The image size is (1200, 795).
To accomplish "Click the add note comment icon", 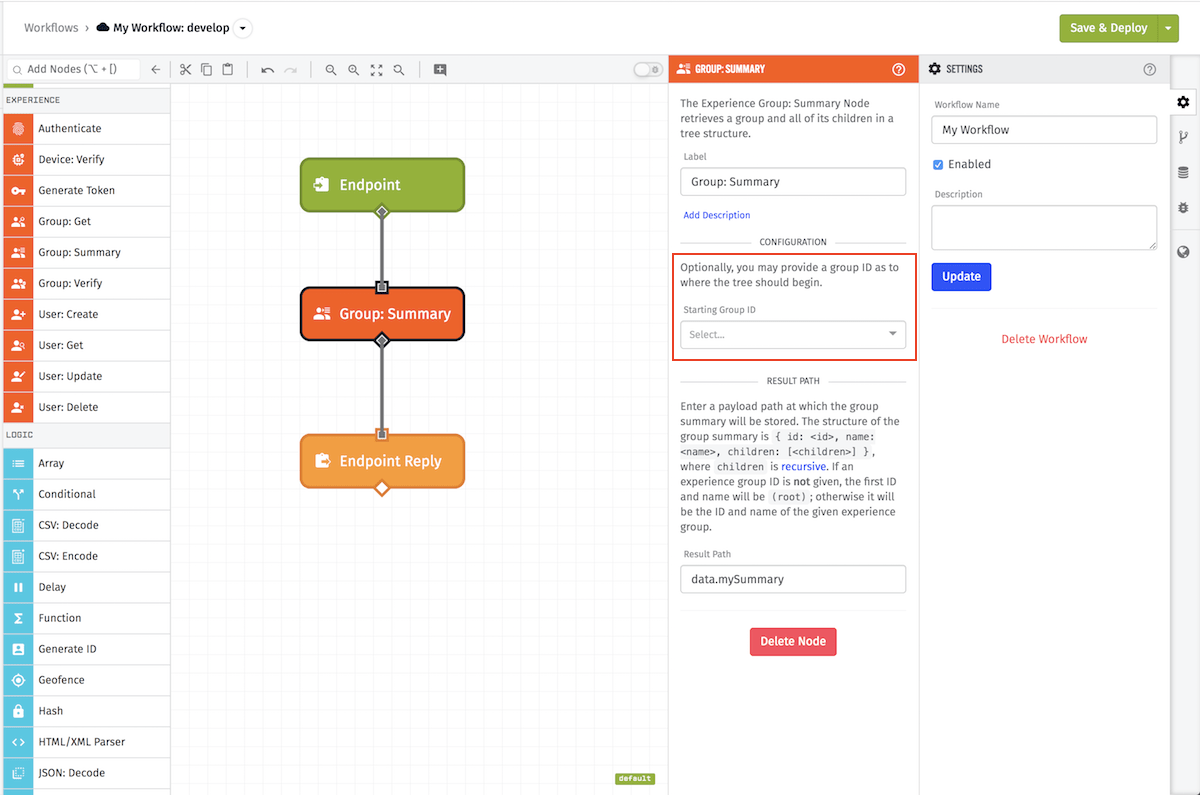I will point(440,70).
